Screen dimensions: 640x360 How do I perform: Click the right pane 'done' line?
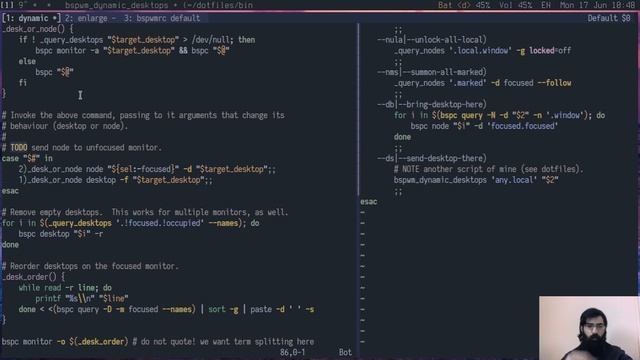(x=402, y=137)
